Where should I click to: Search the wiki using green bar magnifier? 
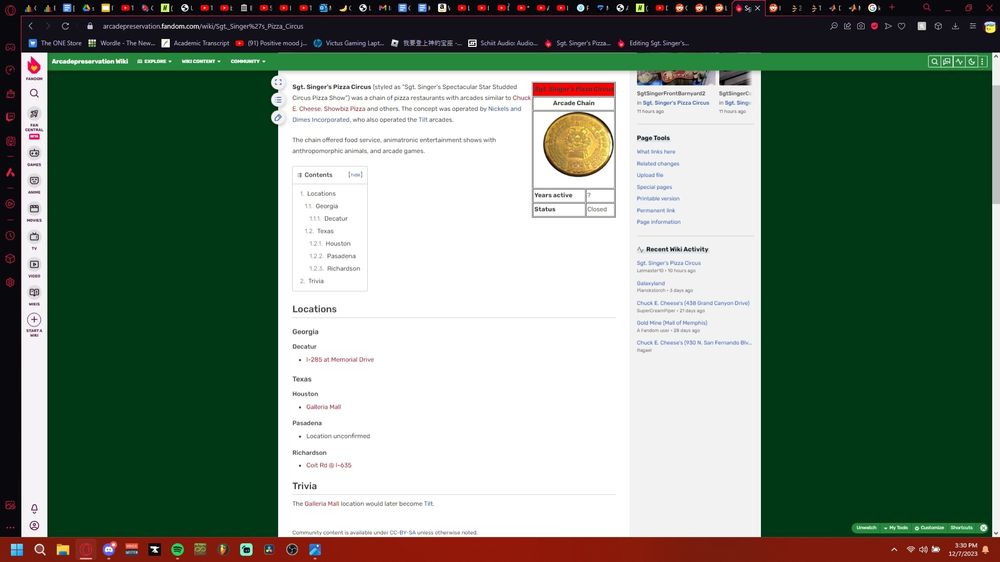[934, 61]
